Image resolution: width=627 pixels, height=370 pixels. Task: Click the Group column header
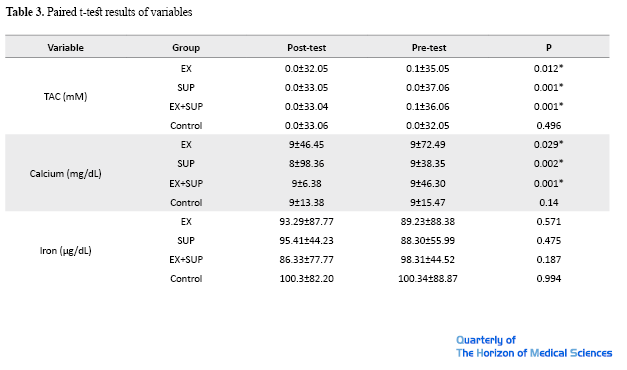tap(186, 48)
